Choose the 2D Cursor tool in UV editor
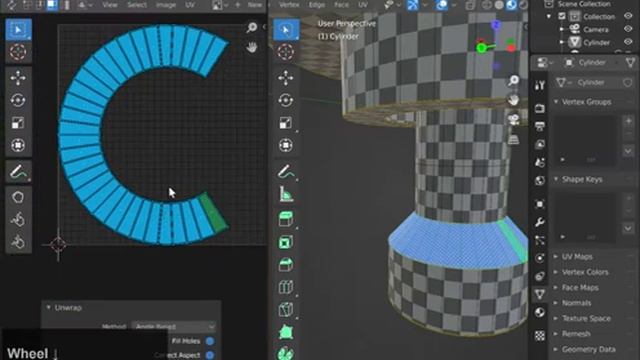640x360 pixels. 18,52
